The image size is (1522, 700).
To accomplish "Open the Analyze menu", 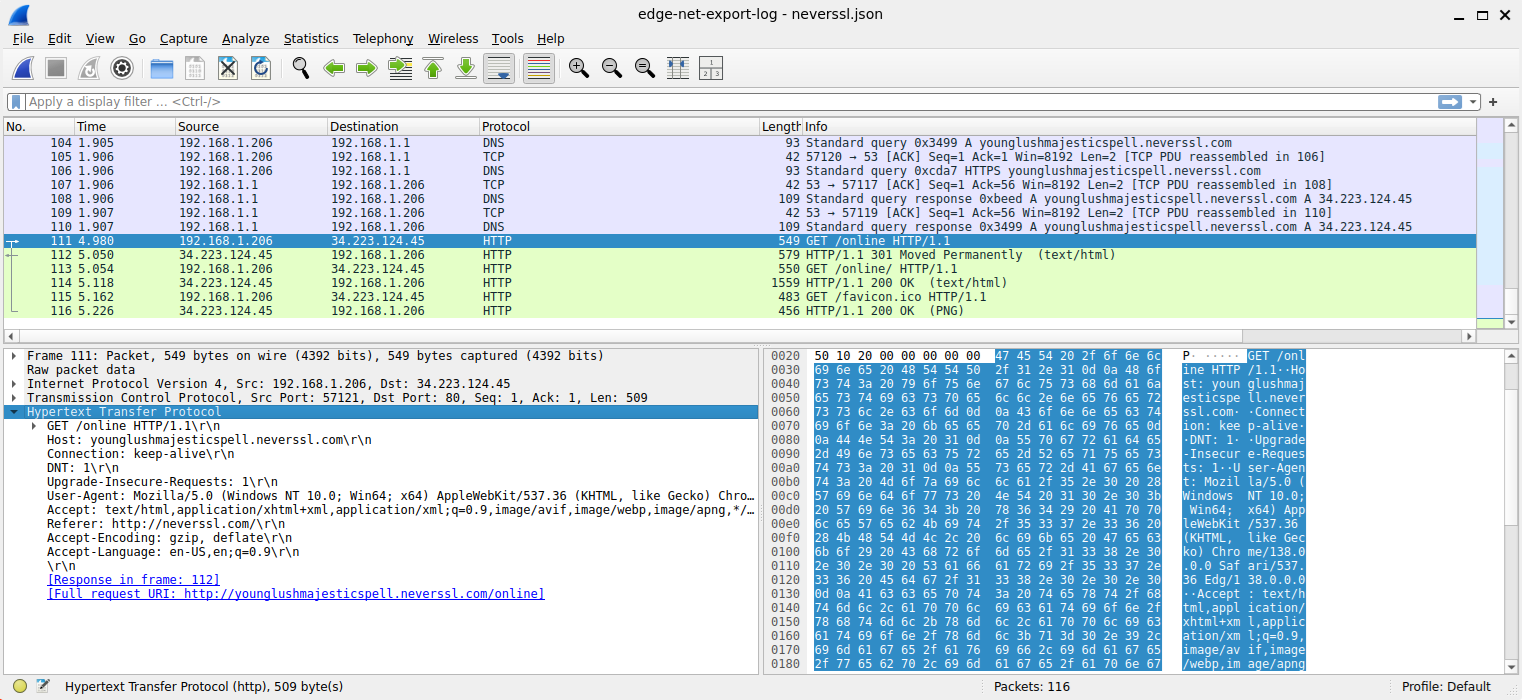I will pyautogui.click(x=245, y=38).
